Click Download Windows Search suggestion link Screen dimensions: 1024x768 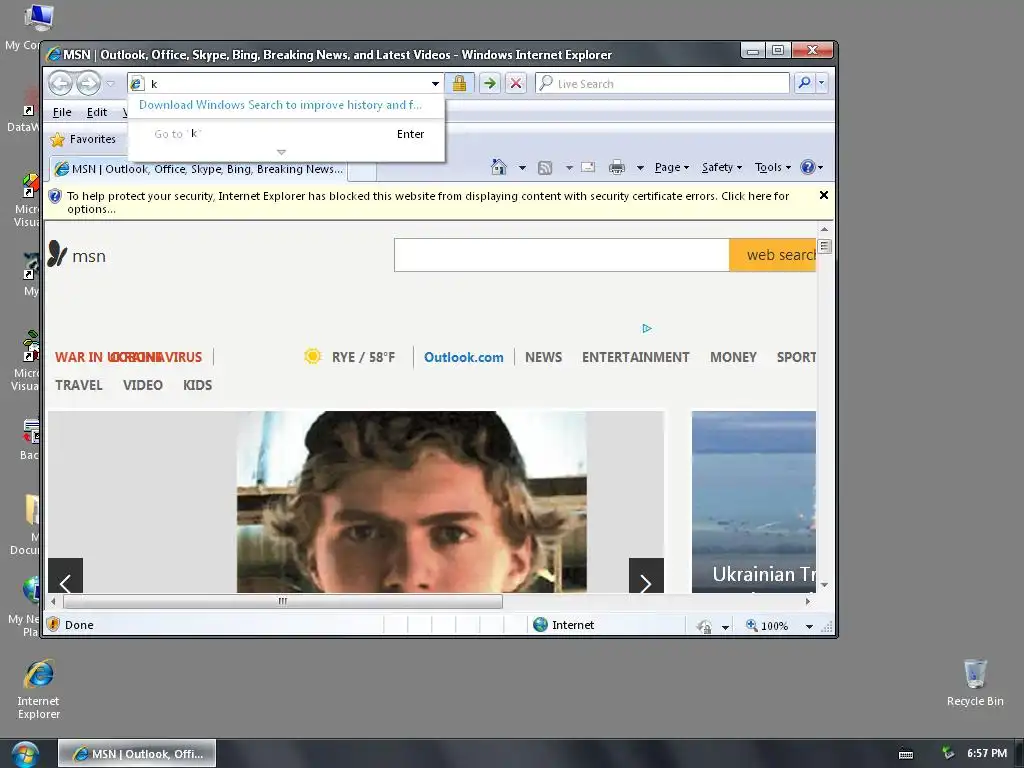280,104
